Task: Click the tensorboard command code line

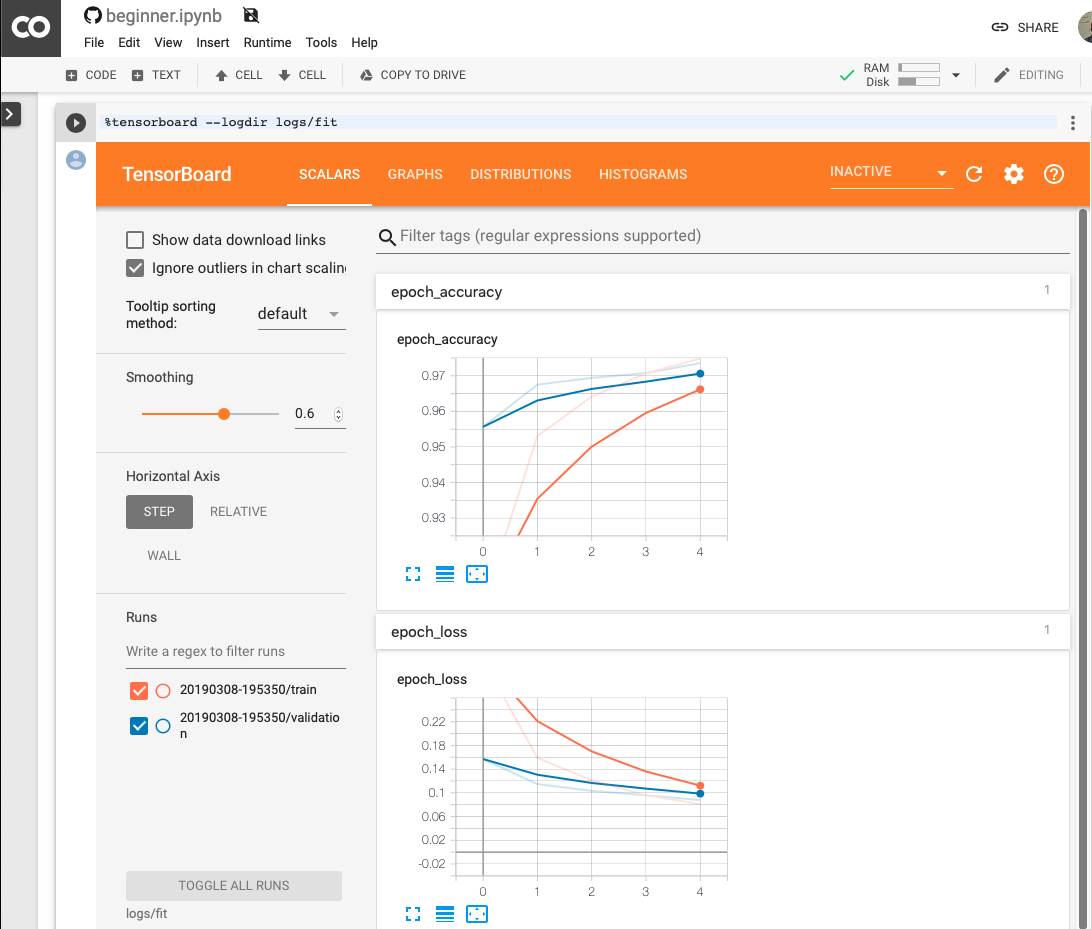Action: pos(579,123)
